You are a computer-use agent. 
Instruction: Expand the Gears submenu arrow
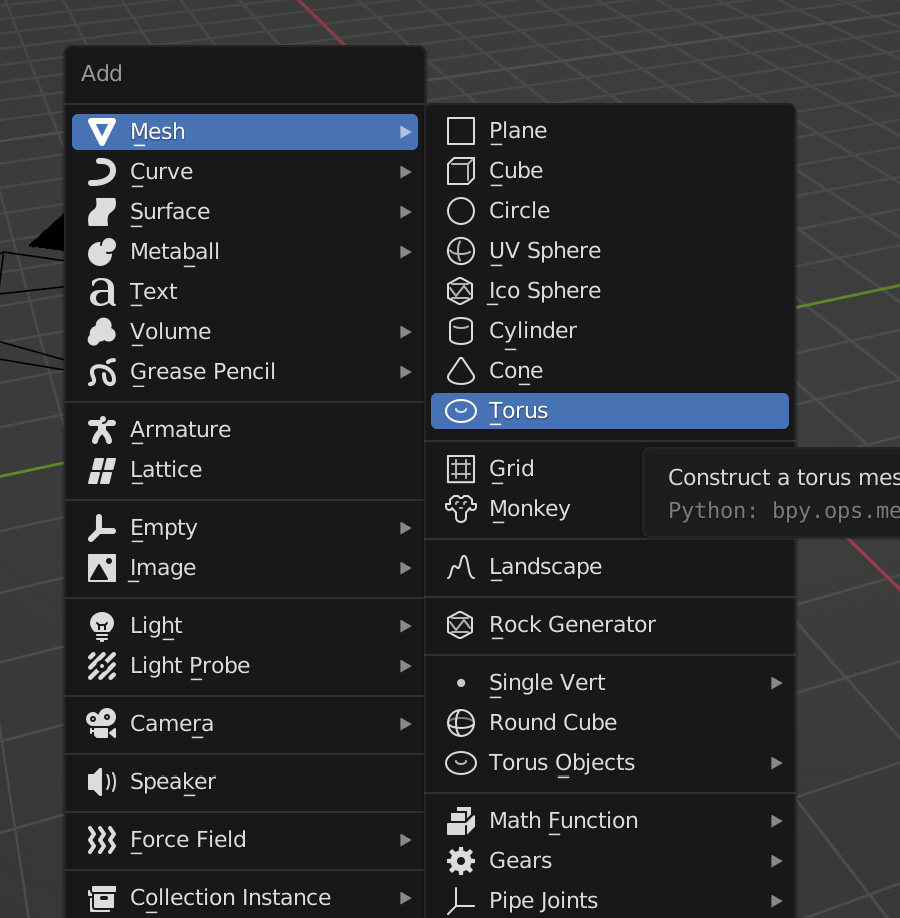(x=776, y=861)
